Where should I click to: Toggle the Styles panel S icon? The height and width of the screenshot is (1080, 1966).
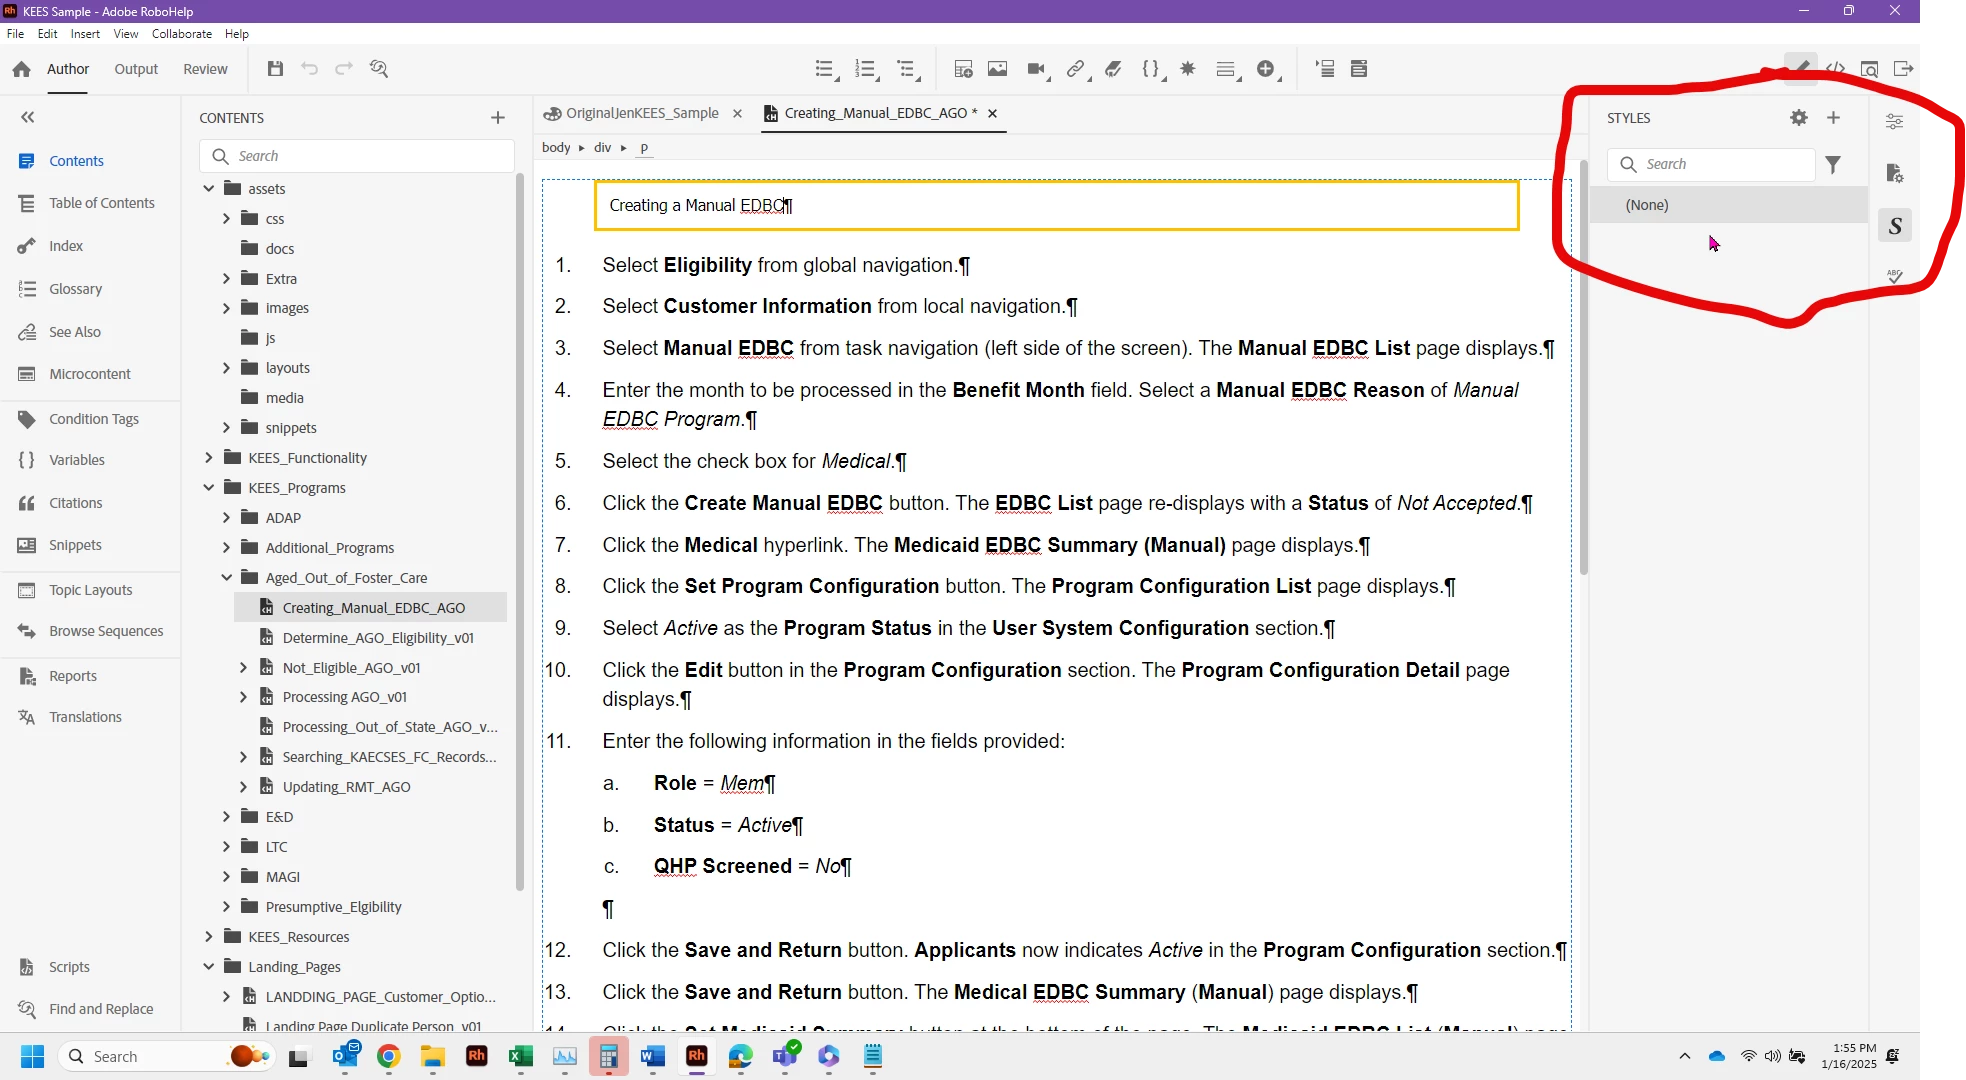point(1894,226)
